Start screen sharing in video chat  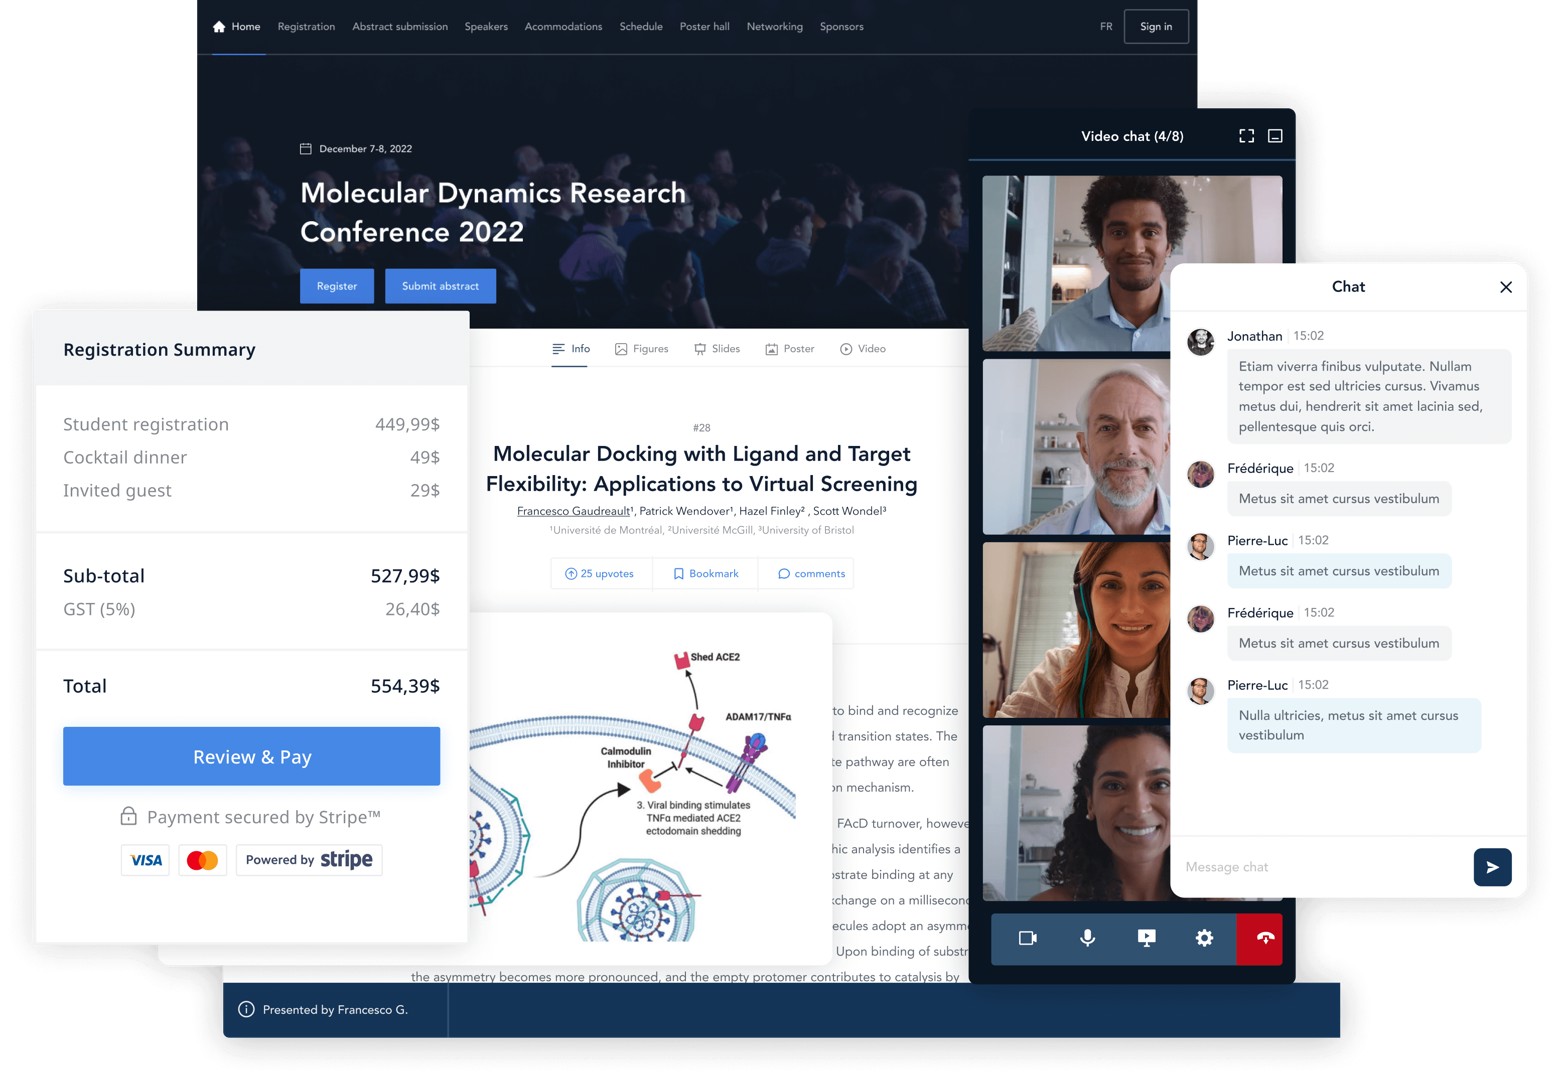click(1146, 938)
